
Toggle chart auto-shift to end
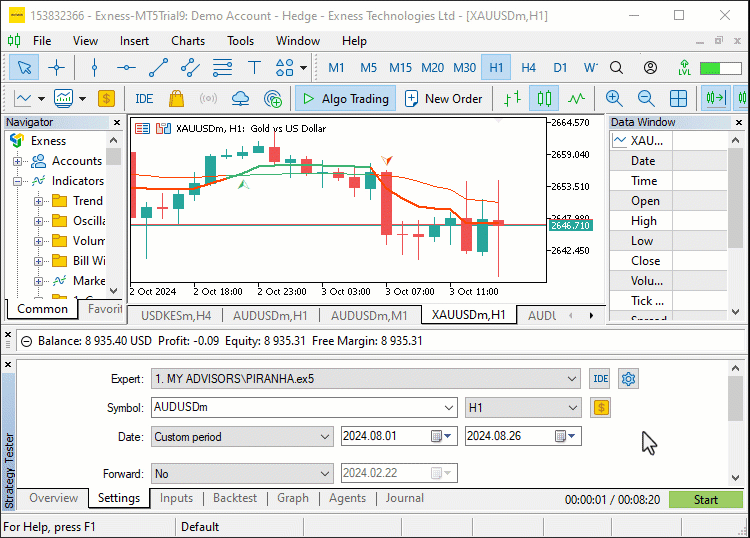click(x=716, y=99)
